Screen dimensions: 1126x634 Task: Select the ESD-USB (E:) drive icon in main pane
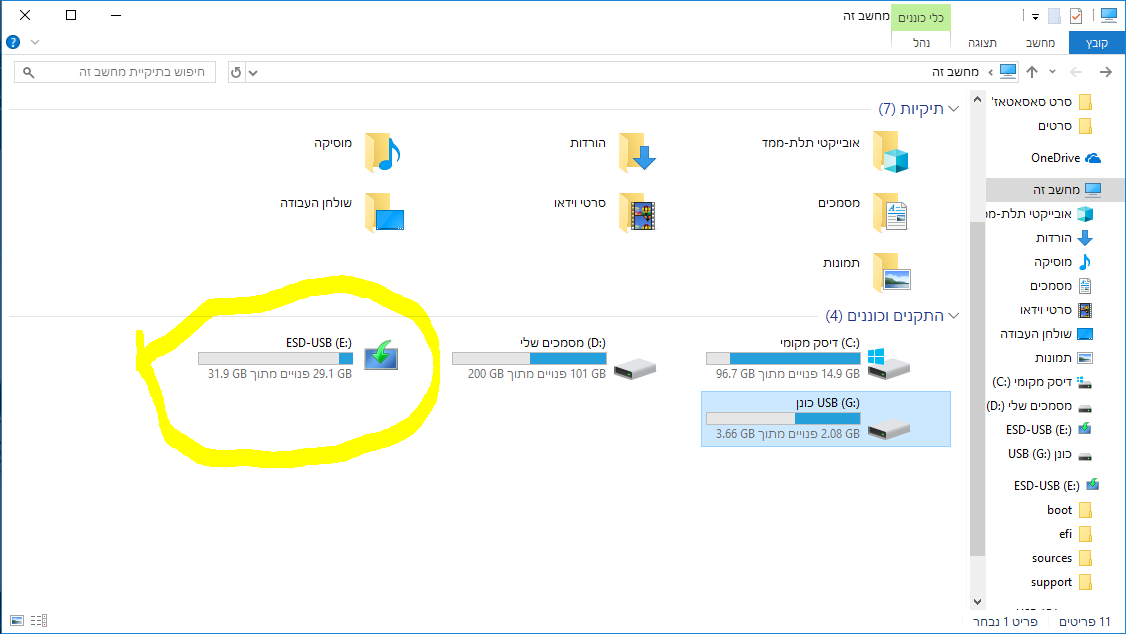[381, 356]
